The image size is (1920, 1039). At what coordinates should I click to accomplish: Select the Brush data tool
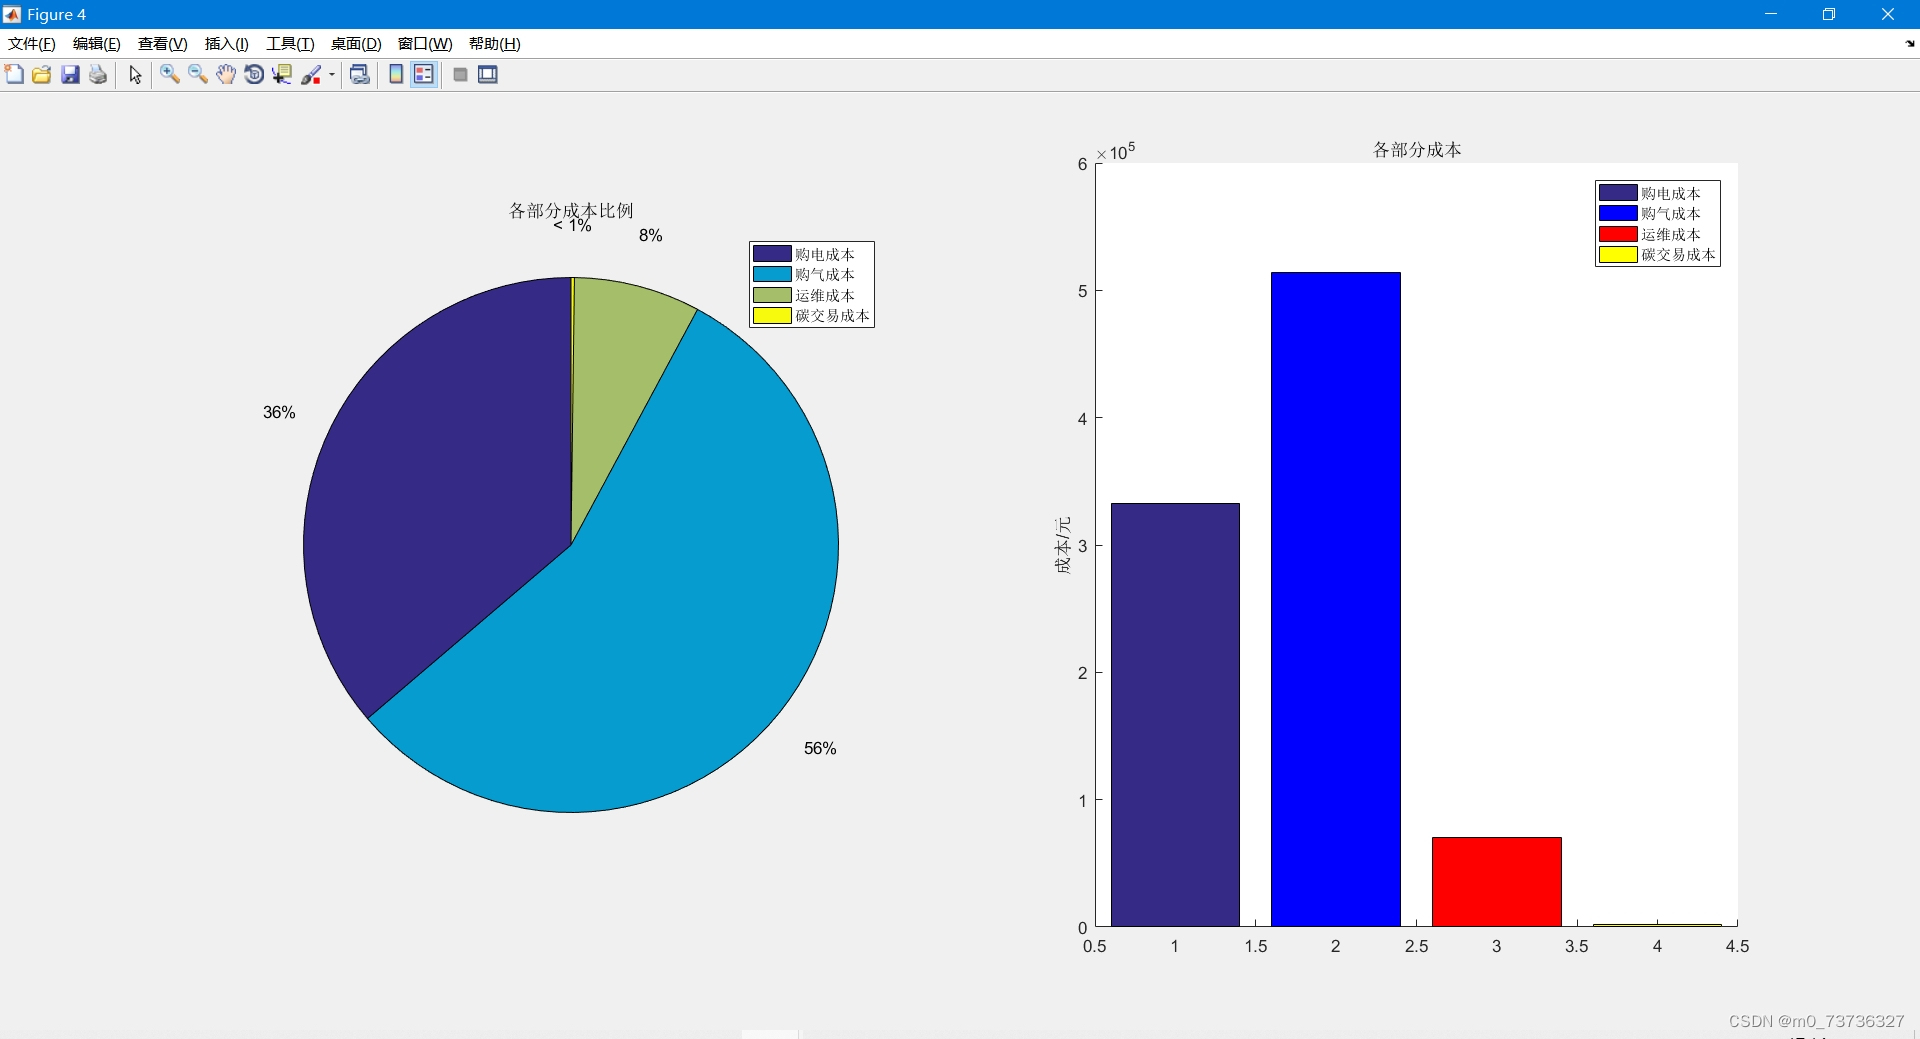click(x=311, y=75)
